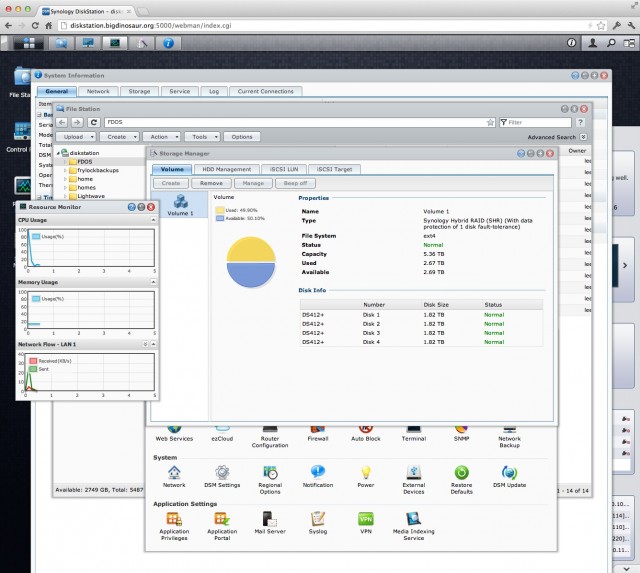Click the Remove volume button
Image resolution: width=640 pixels, height=573 pixels.
pos(211,183)
